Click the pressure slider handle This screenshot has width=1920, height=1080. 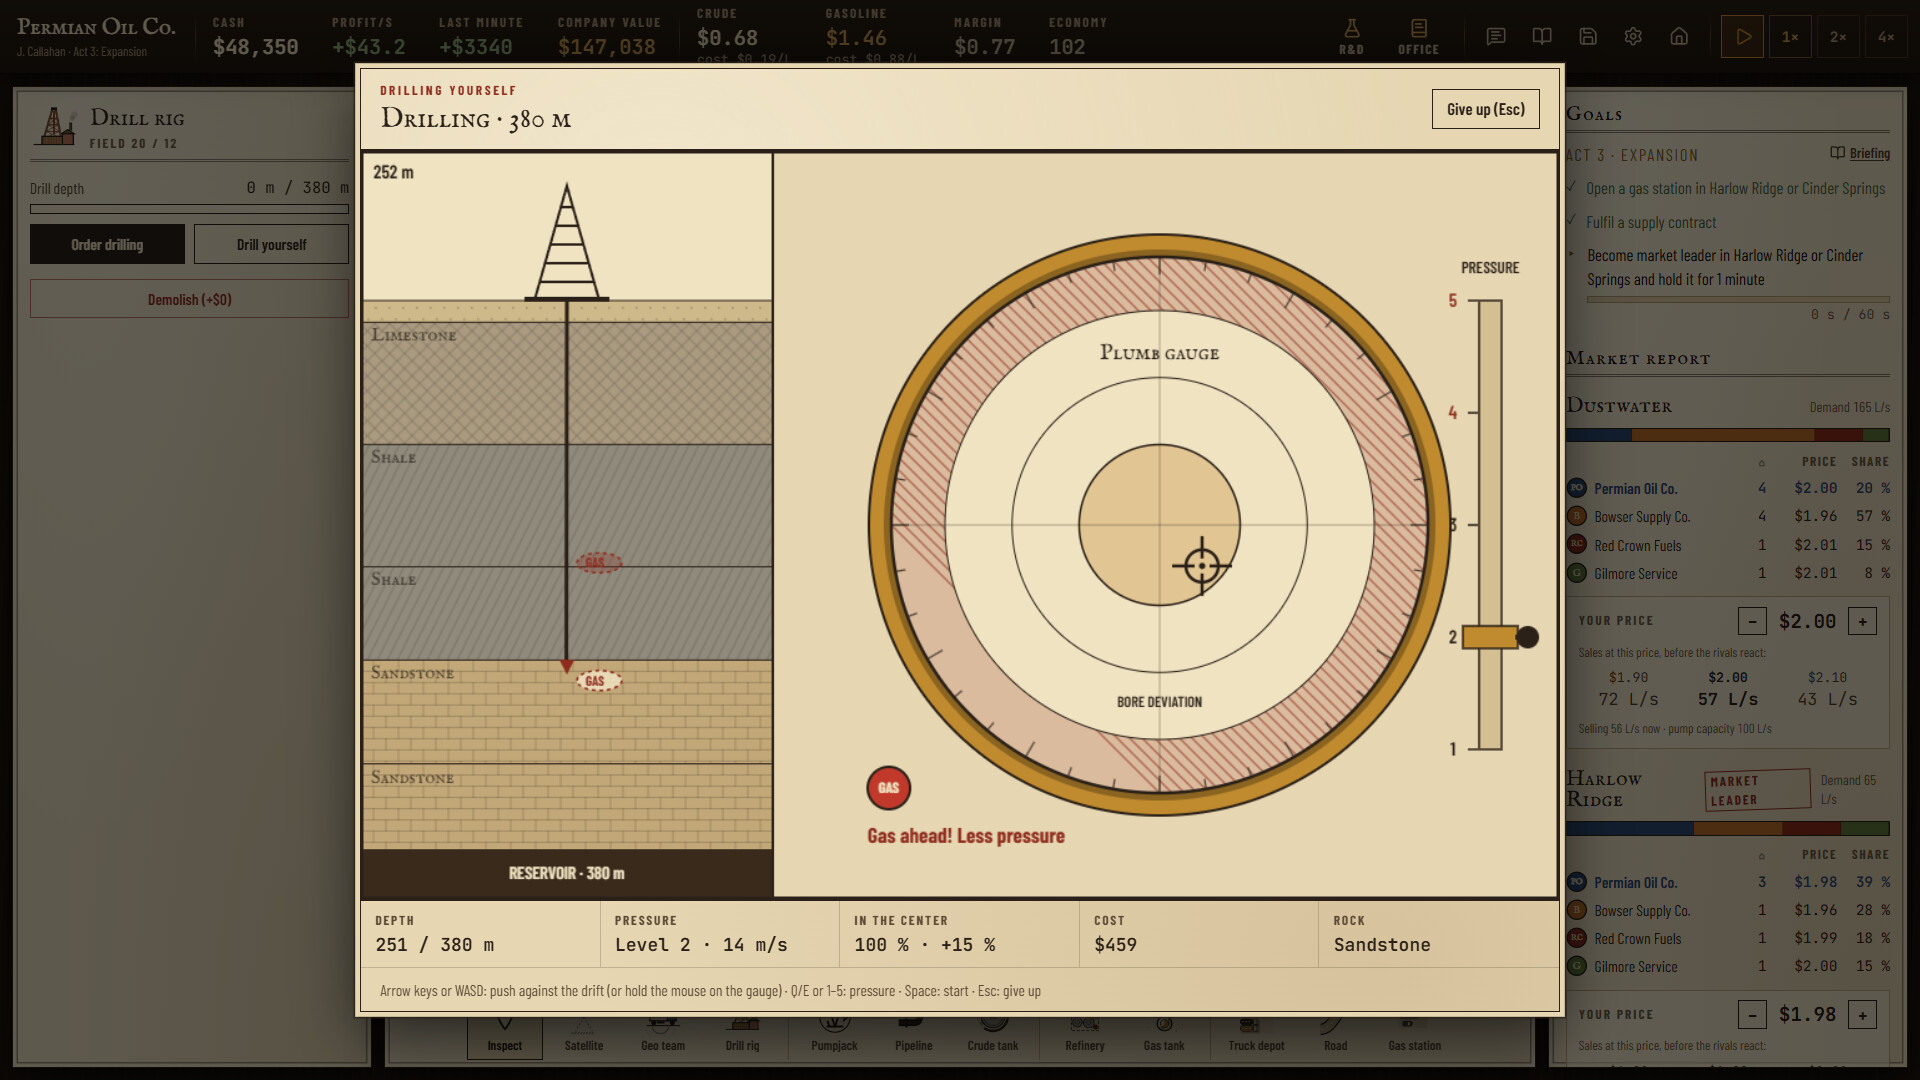pos(1499,637)
